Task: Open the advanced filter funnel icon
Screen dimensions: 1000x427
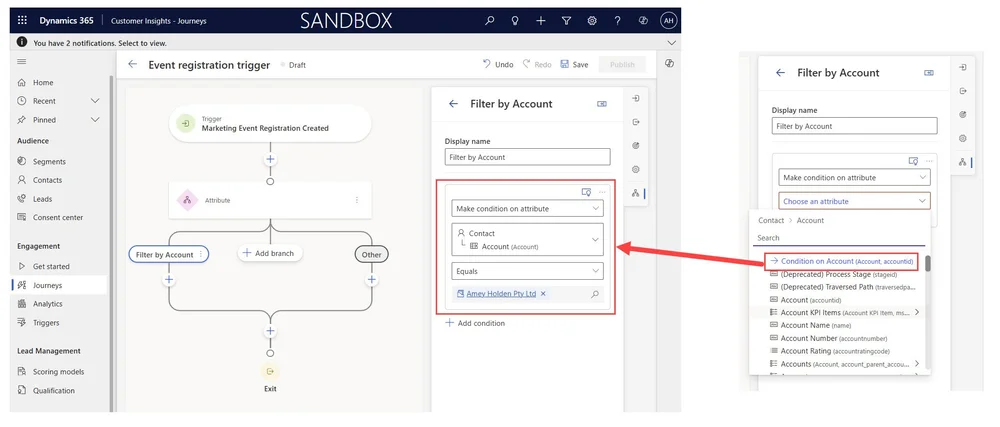Action: 566,20
